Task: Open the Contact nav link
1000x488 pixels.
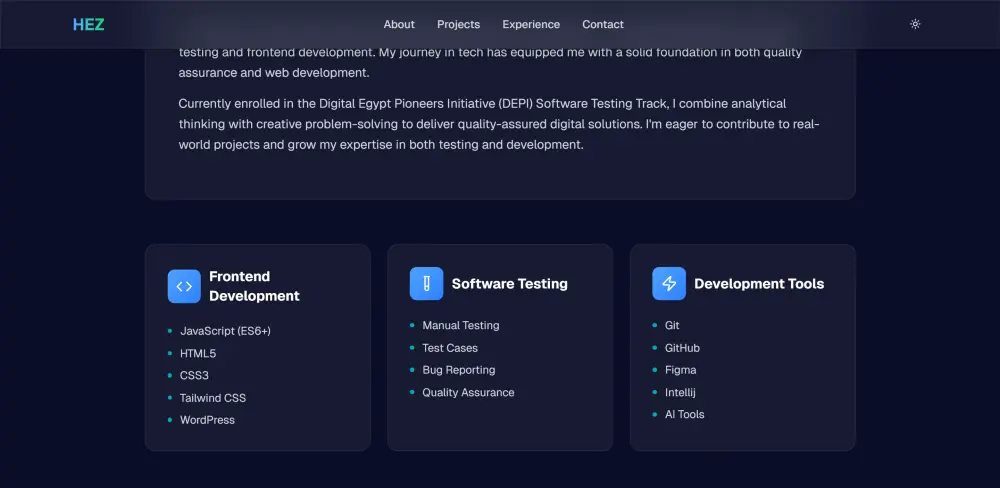Action: [x=603, y=24]
